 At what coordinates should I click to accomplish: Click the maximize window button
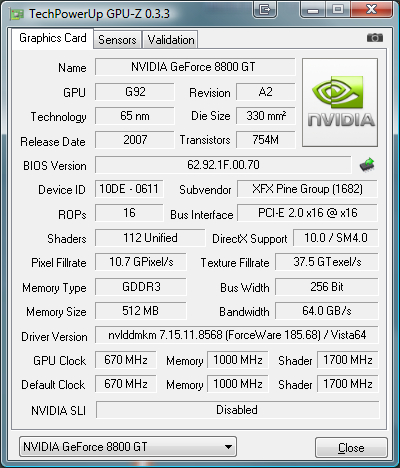coord(338,9)
